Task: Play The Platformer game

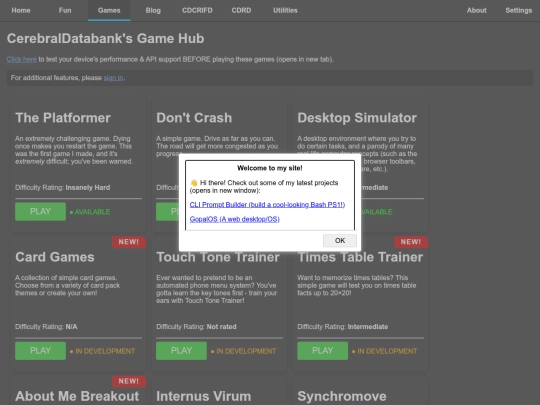Action: [40, 211]
